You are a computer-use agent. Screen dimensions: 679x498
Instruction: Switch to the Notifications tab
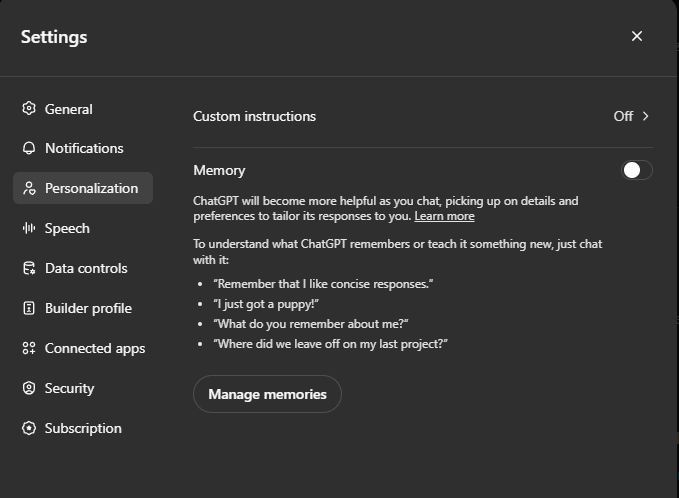click(x=84, y=148)
